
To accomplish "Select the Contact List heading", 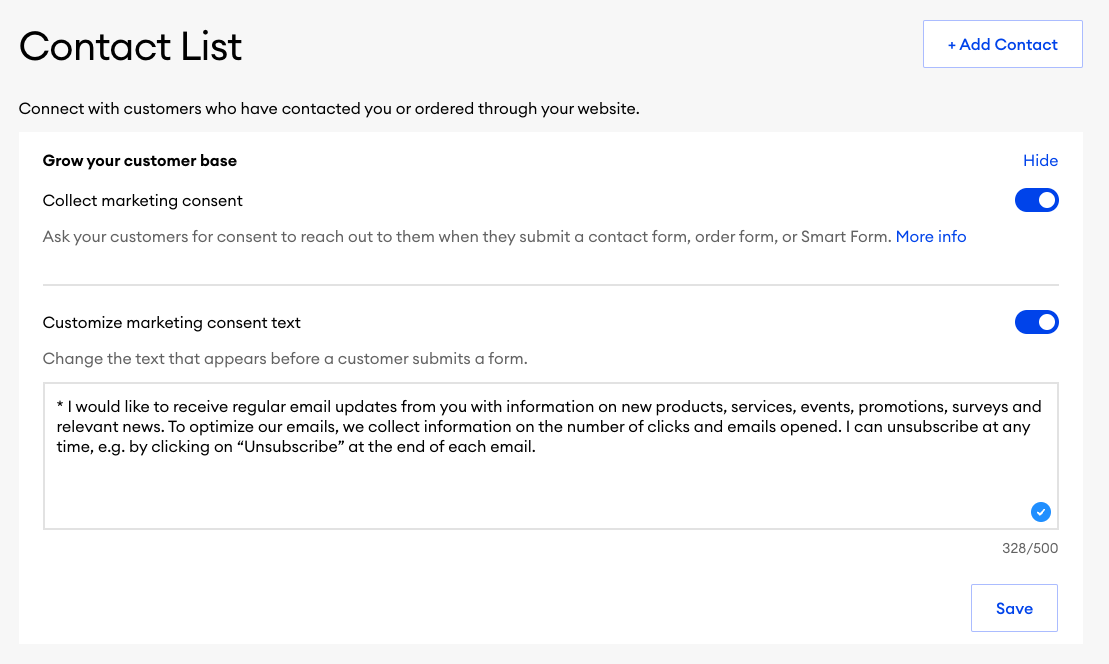I will [130, 47].
